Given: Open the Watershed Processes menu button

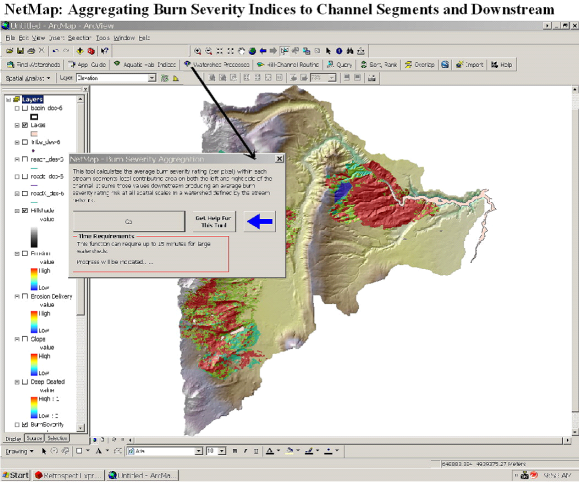Looking at the screenshot, I should coord(217,65).
